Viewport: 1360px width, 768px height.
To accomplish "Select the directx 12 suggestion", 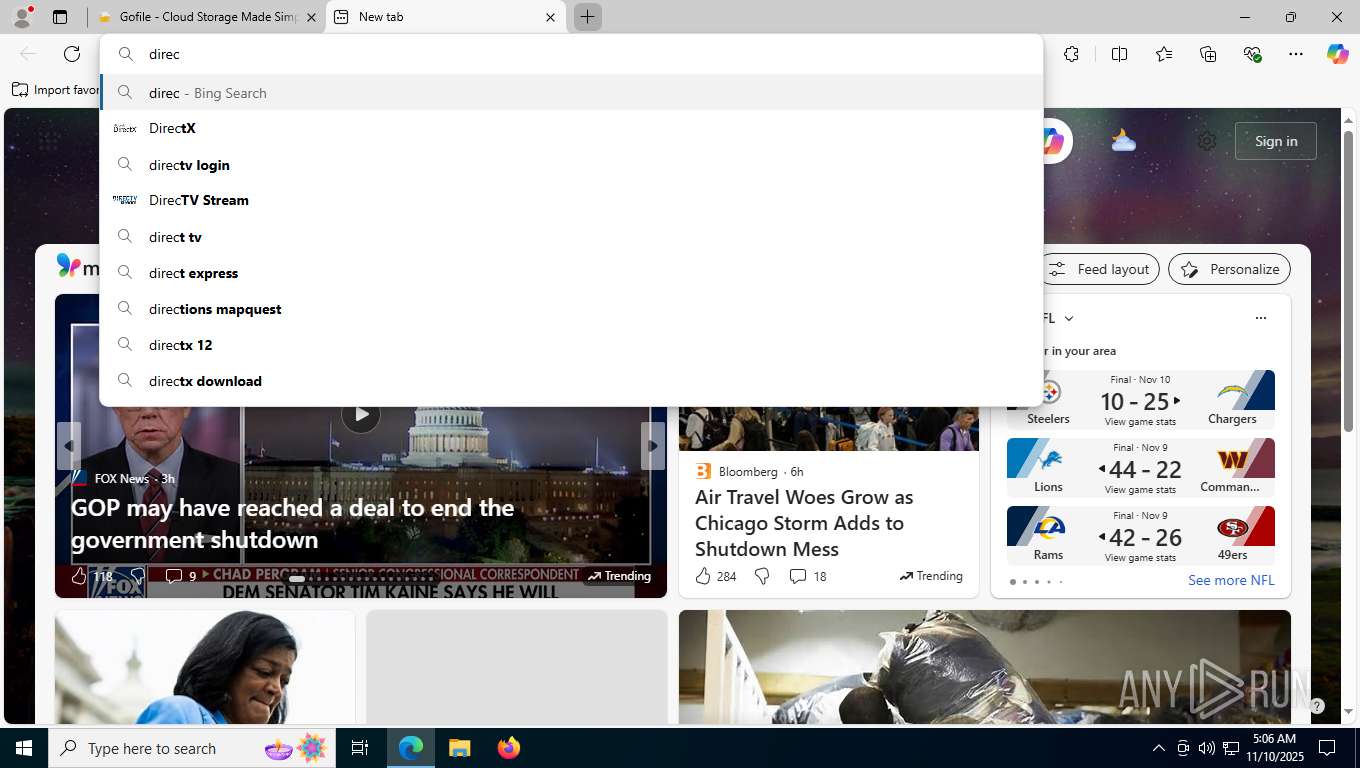I will (x=571, y=345).
